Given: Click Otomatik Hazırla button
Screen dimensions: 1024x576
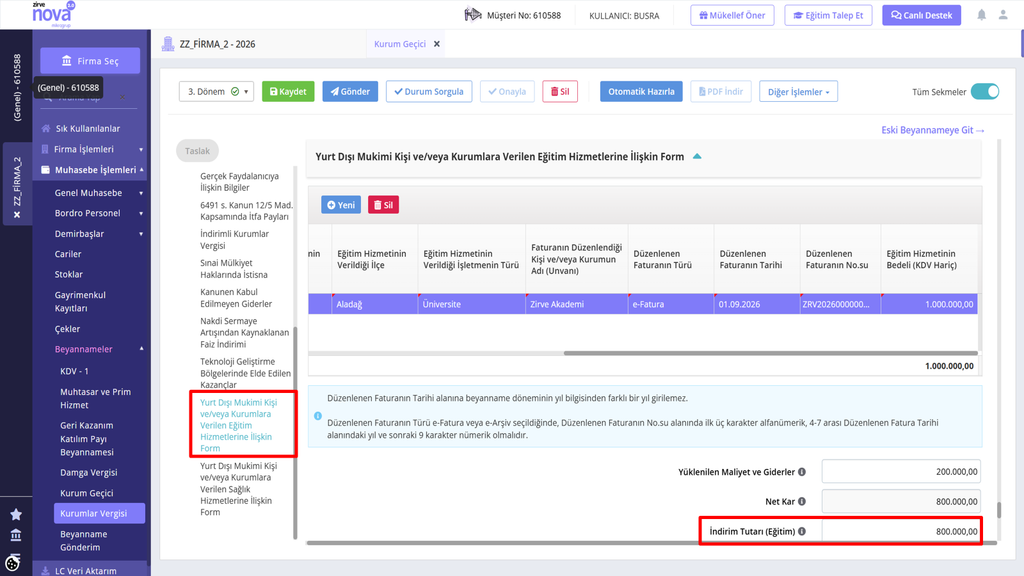Looking at the screenshot, I should (641, 91).
